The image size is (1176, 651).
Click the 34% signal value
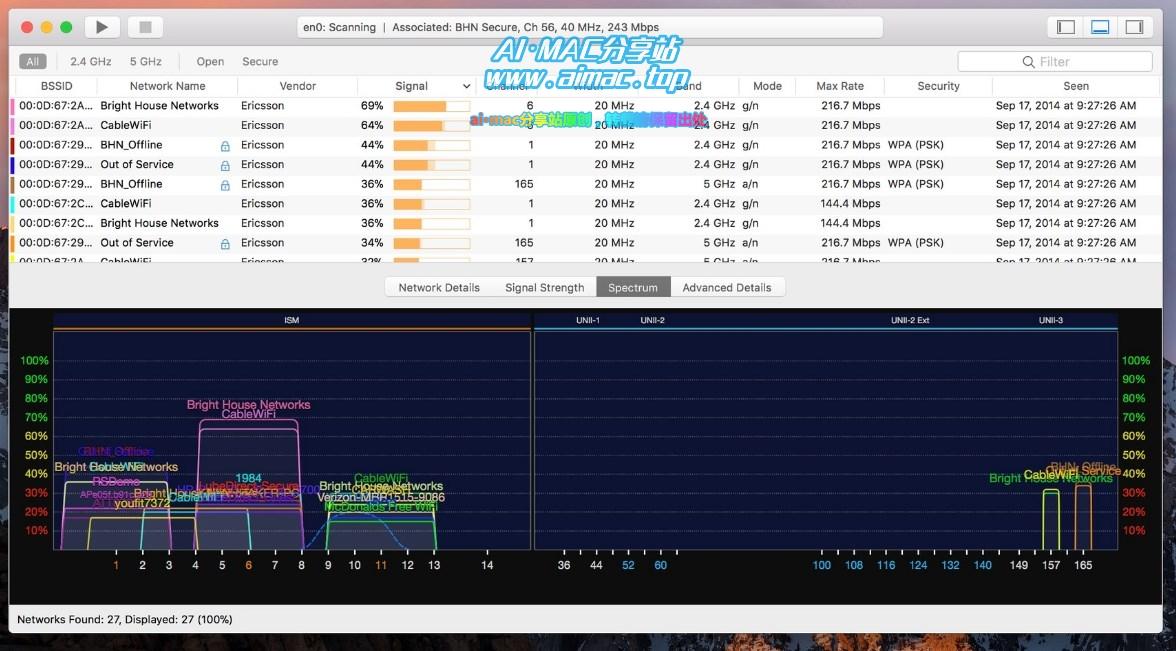[x=372, y=242]
